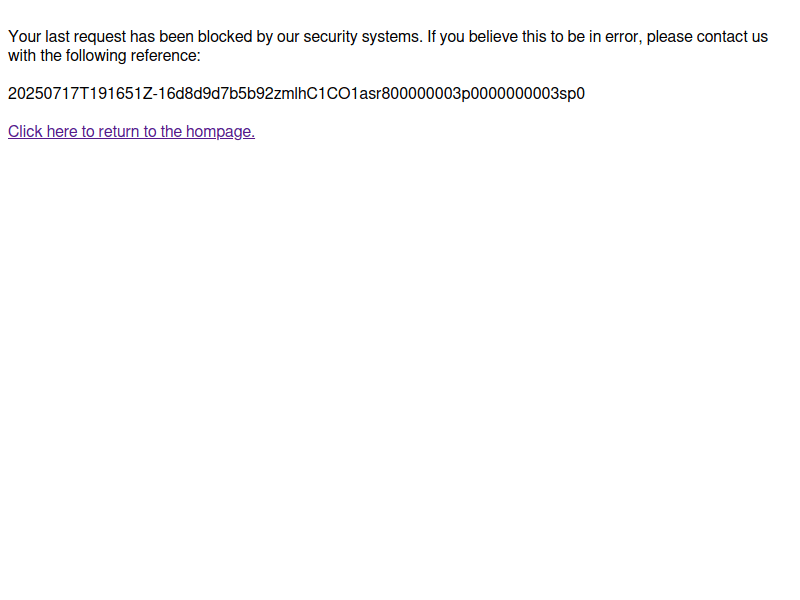This screenshot has width=800, height=600.
Task: Click "with the" at the second line start
Action: 35,56
